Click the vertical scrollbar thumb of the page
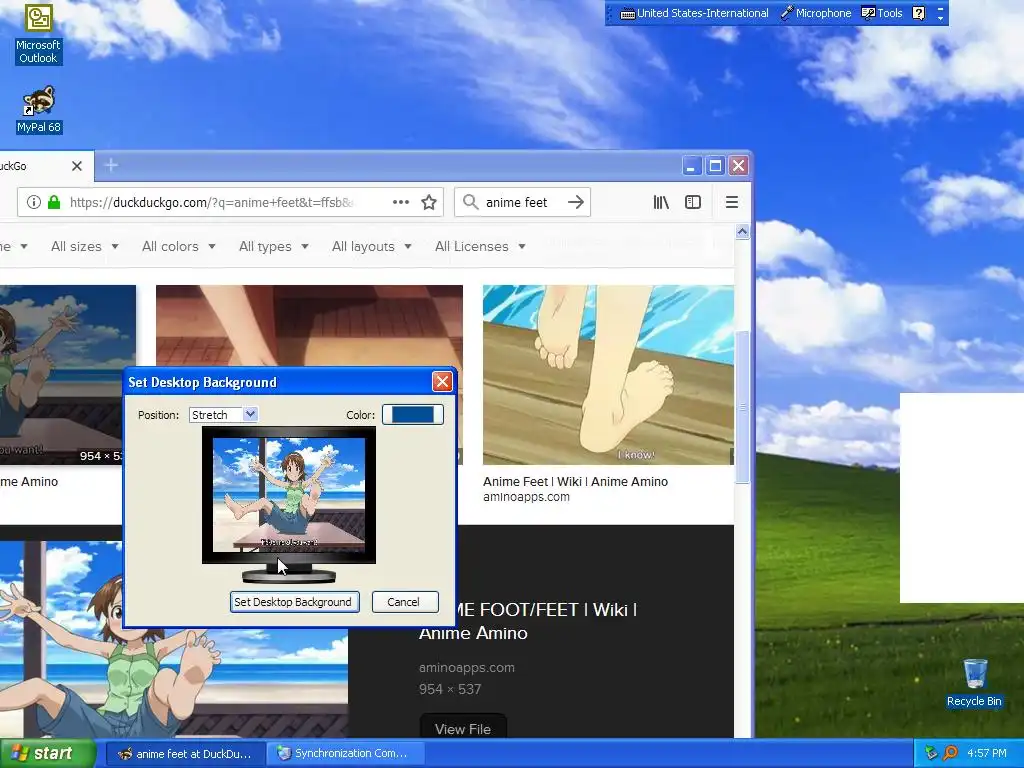 point(742,406)
